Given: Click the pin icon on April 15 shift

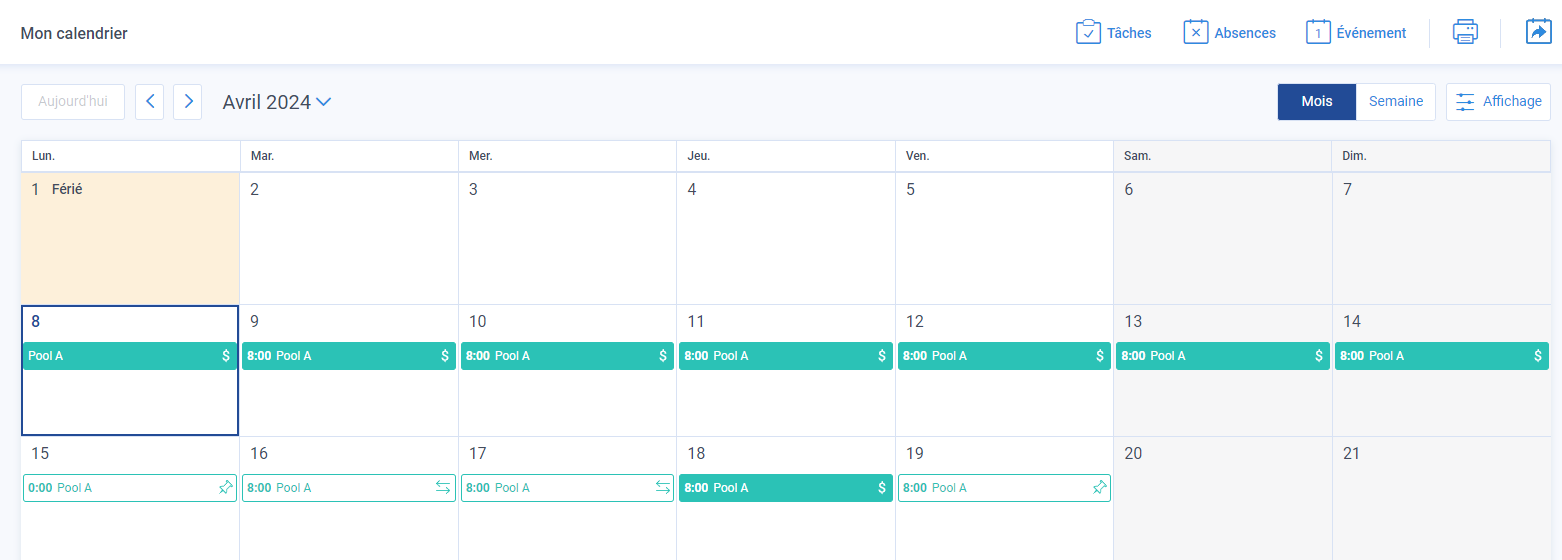Looking at the screenshot, I should (225, 488).
